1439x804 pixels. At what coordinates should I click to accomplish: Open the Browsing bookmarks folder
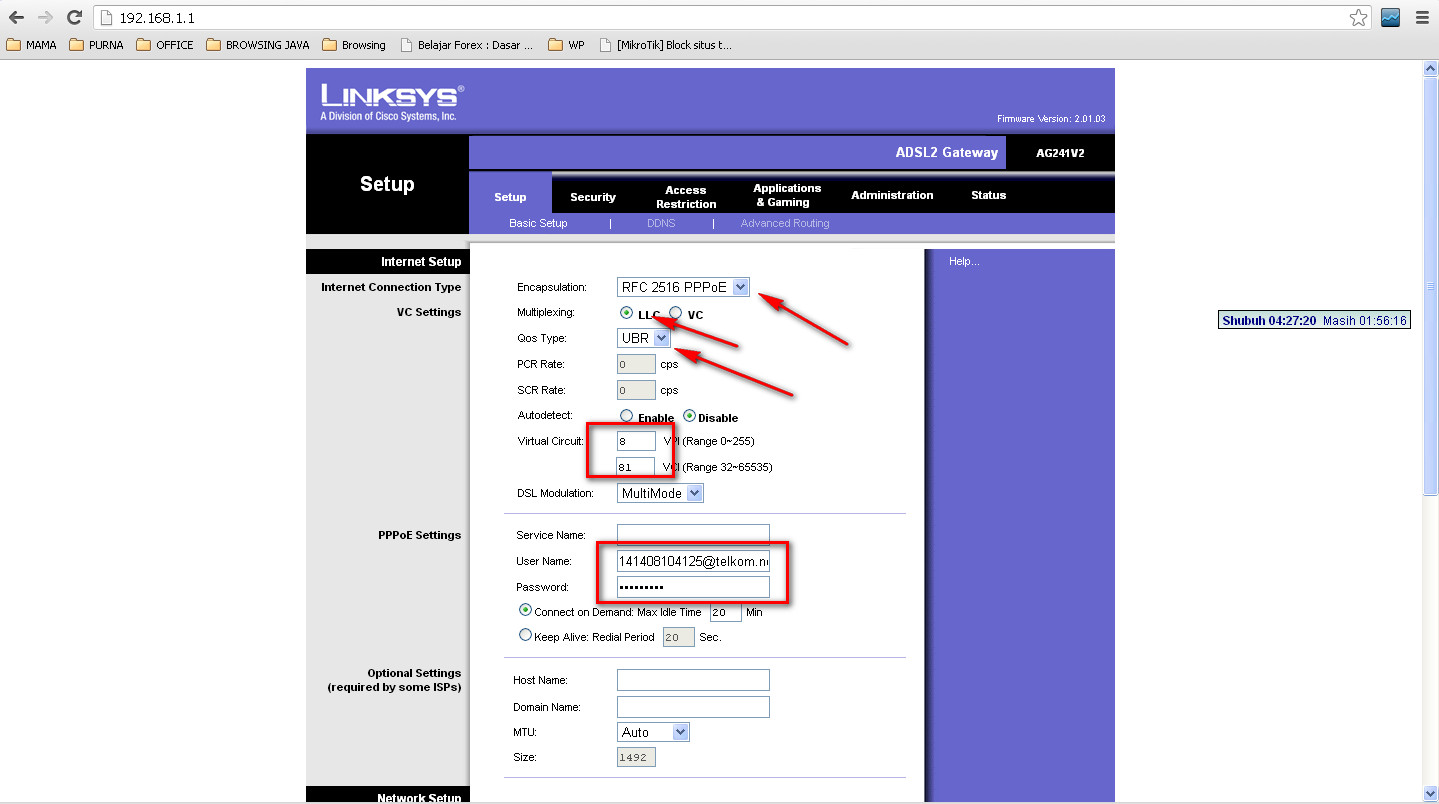354,45
